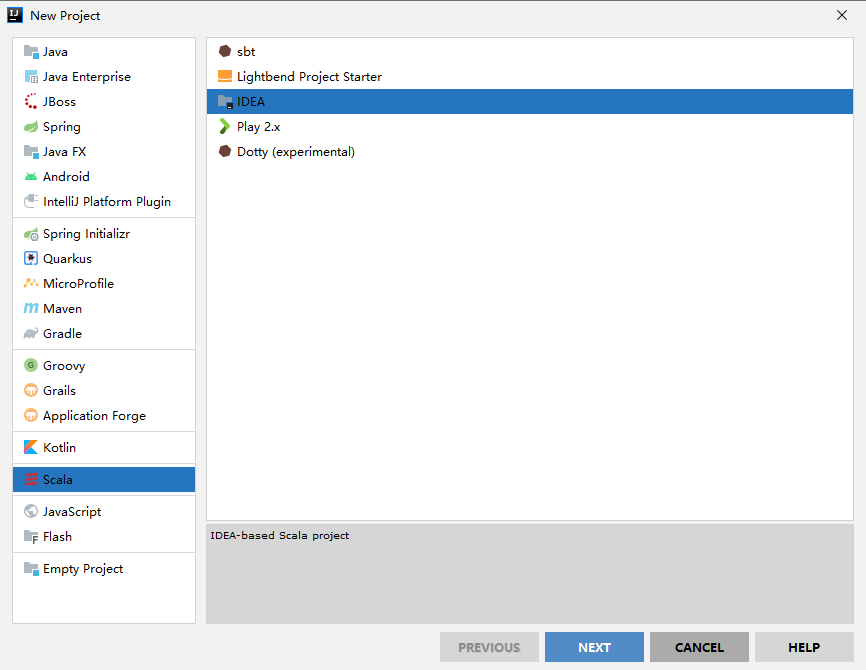The height and width of the screenshot is (670, 866).
Task: Select the Spring Initializr icon
Action: pyautogui.click(x=31, y=234)
